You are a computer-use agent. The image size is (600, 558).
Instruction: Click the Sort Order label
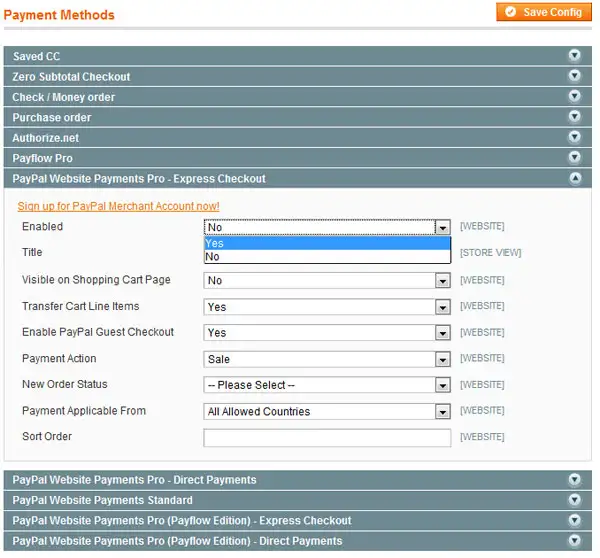47,436
